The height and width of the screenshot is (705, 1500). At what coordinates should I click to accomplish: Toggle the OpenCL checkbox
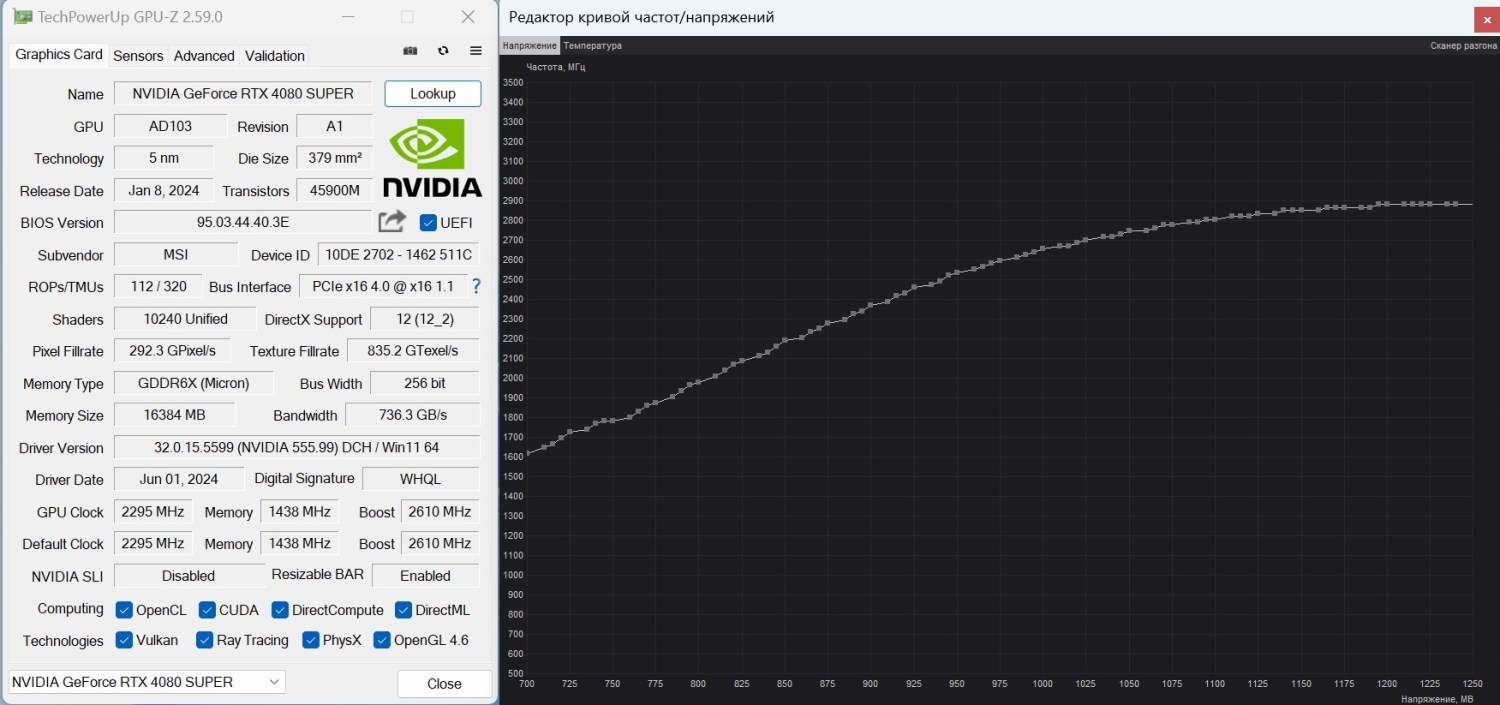click(x=124, y=609)
